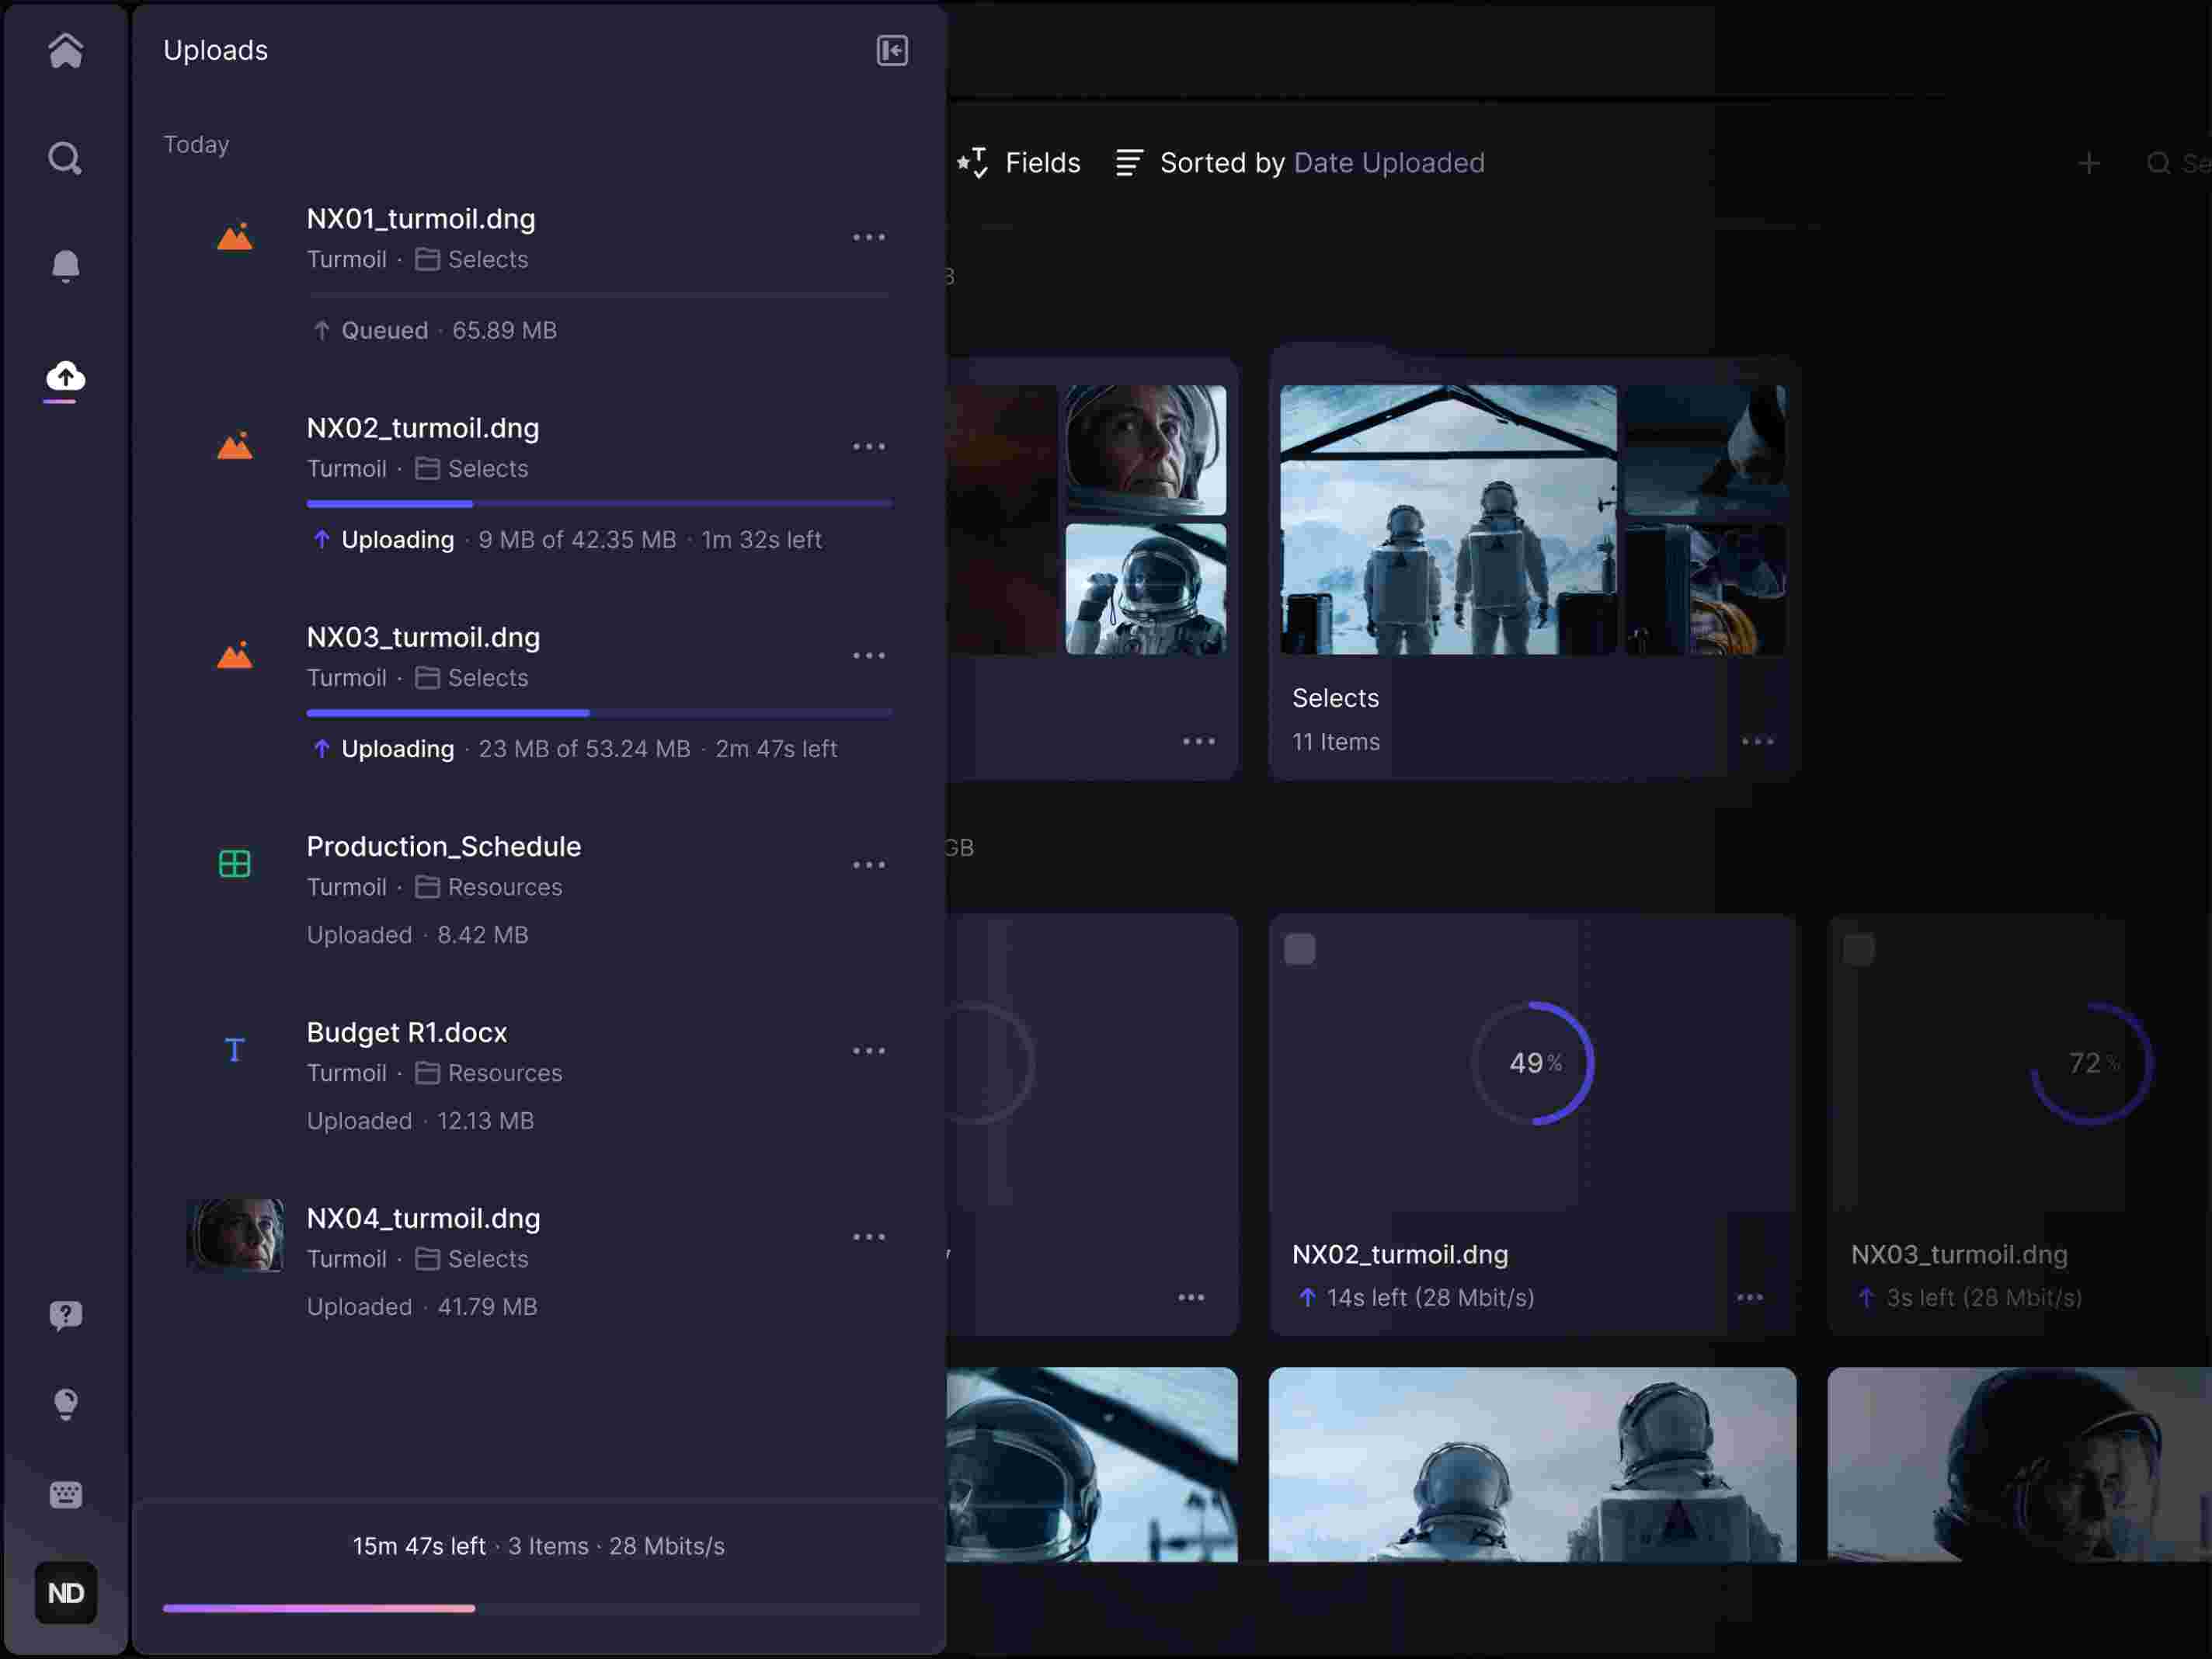Click '11 Items' under Selects folder
This screenshot has height=1659, width=2212.
(1335, 742)
